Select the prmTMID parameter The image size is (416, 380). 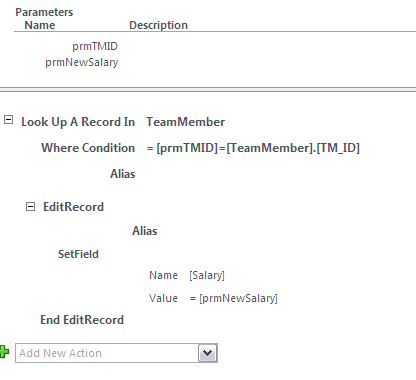[95, 46]
